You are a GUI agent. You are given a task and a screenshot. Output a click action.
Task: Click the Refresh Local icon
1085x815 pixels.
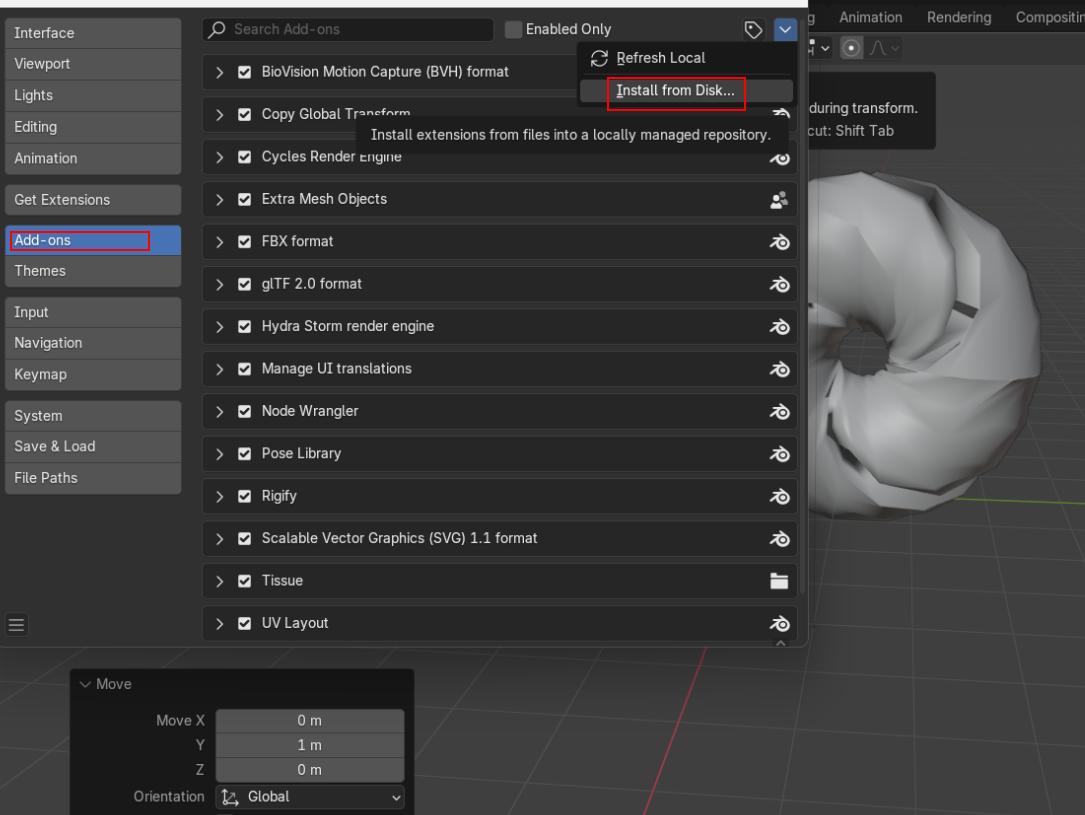tap(599, 58)
